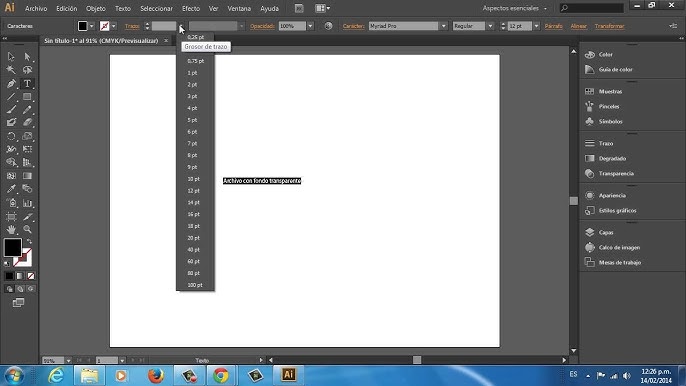Enable Draw Inside mode

tap(31, 289)
